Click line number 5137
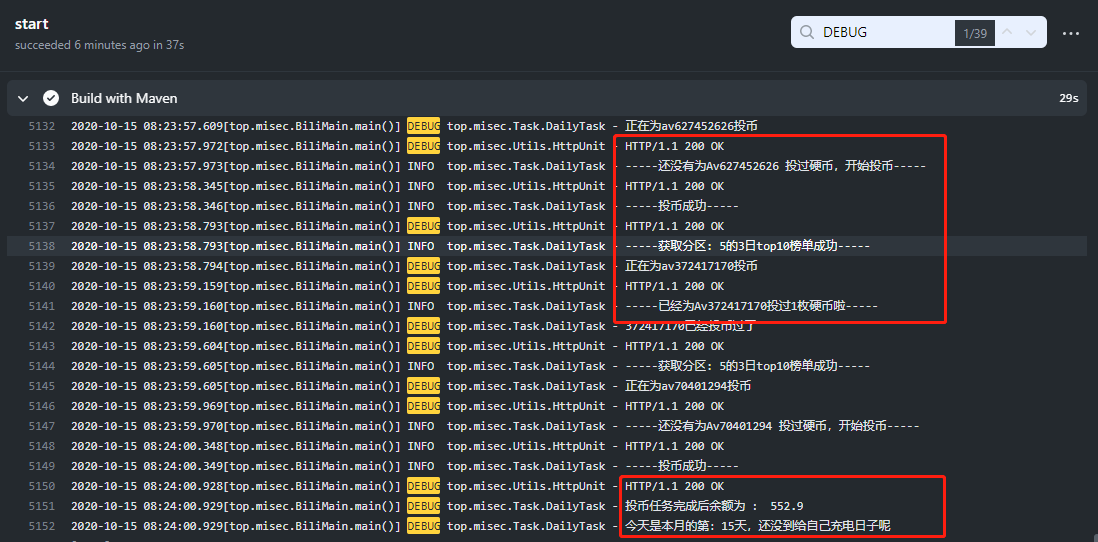The width and height of the screenshot is (1098, 542). [41, 226]
